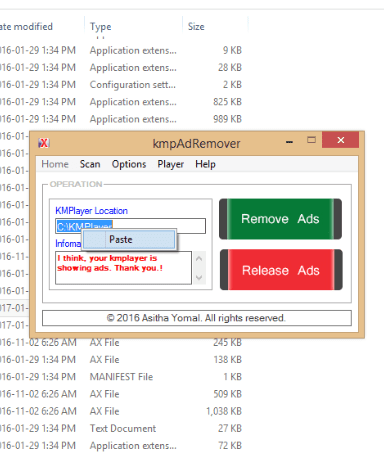Click the up arrow of information scrollbar
The image size is (384, 464).
pyautogui.click(x=199, y=258)
